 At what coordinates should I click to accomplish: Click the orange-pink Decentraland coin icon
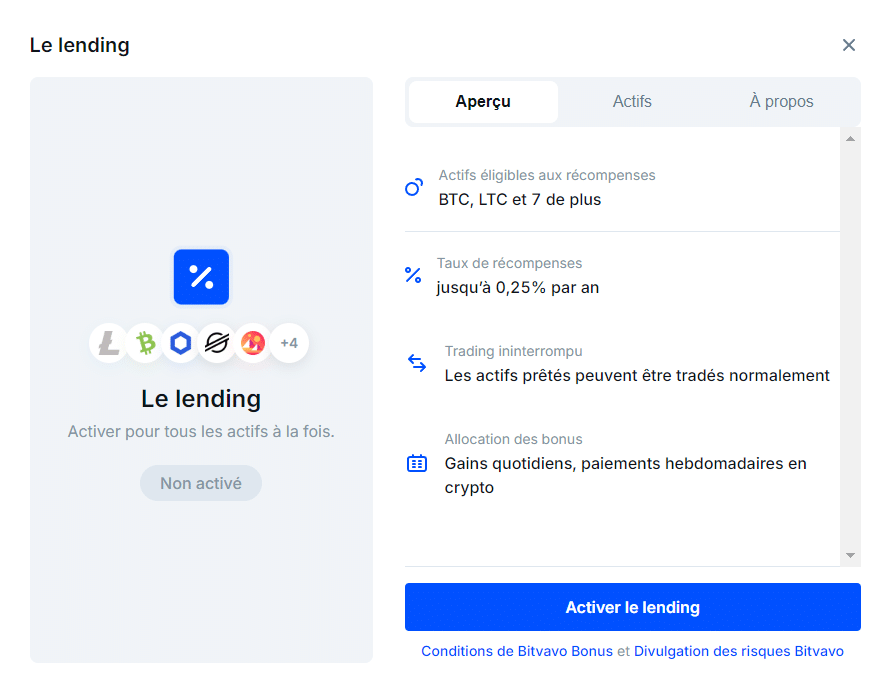253,343
